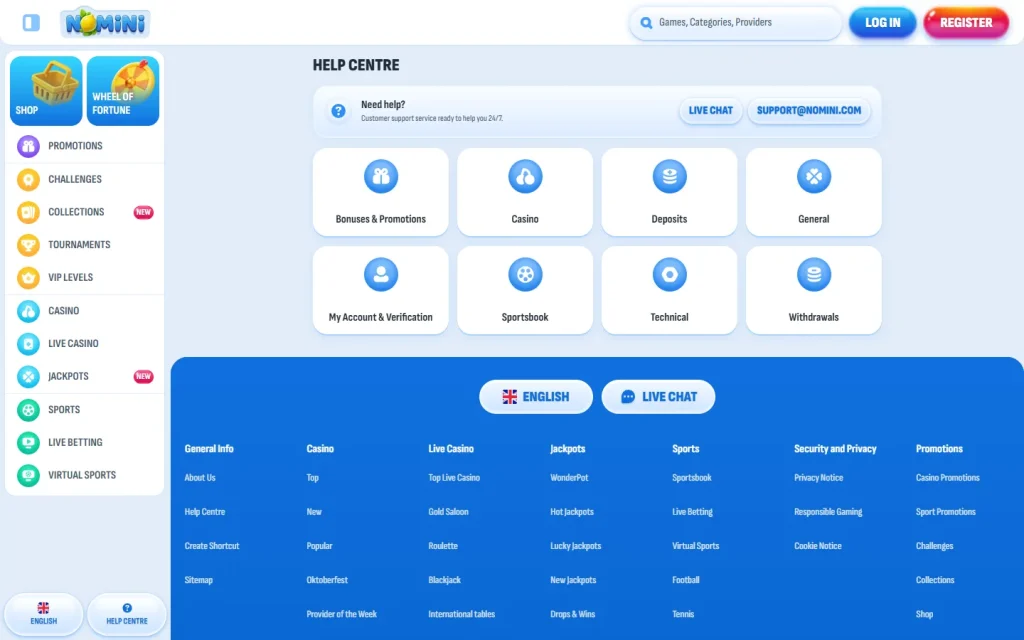Viewport: 1024px width, 640px height.
Task: Open Provider of the Week footer link
Action: (342, 614)
